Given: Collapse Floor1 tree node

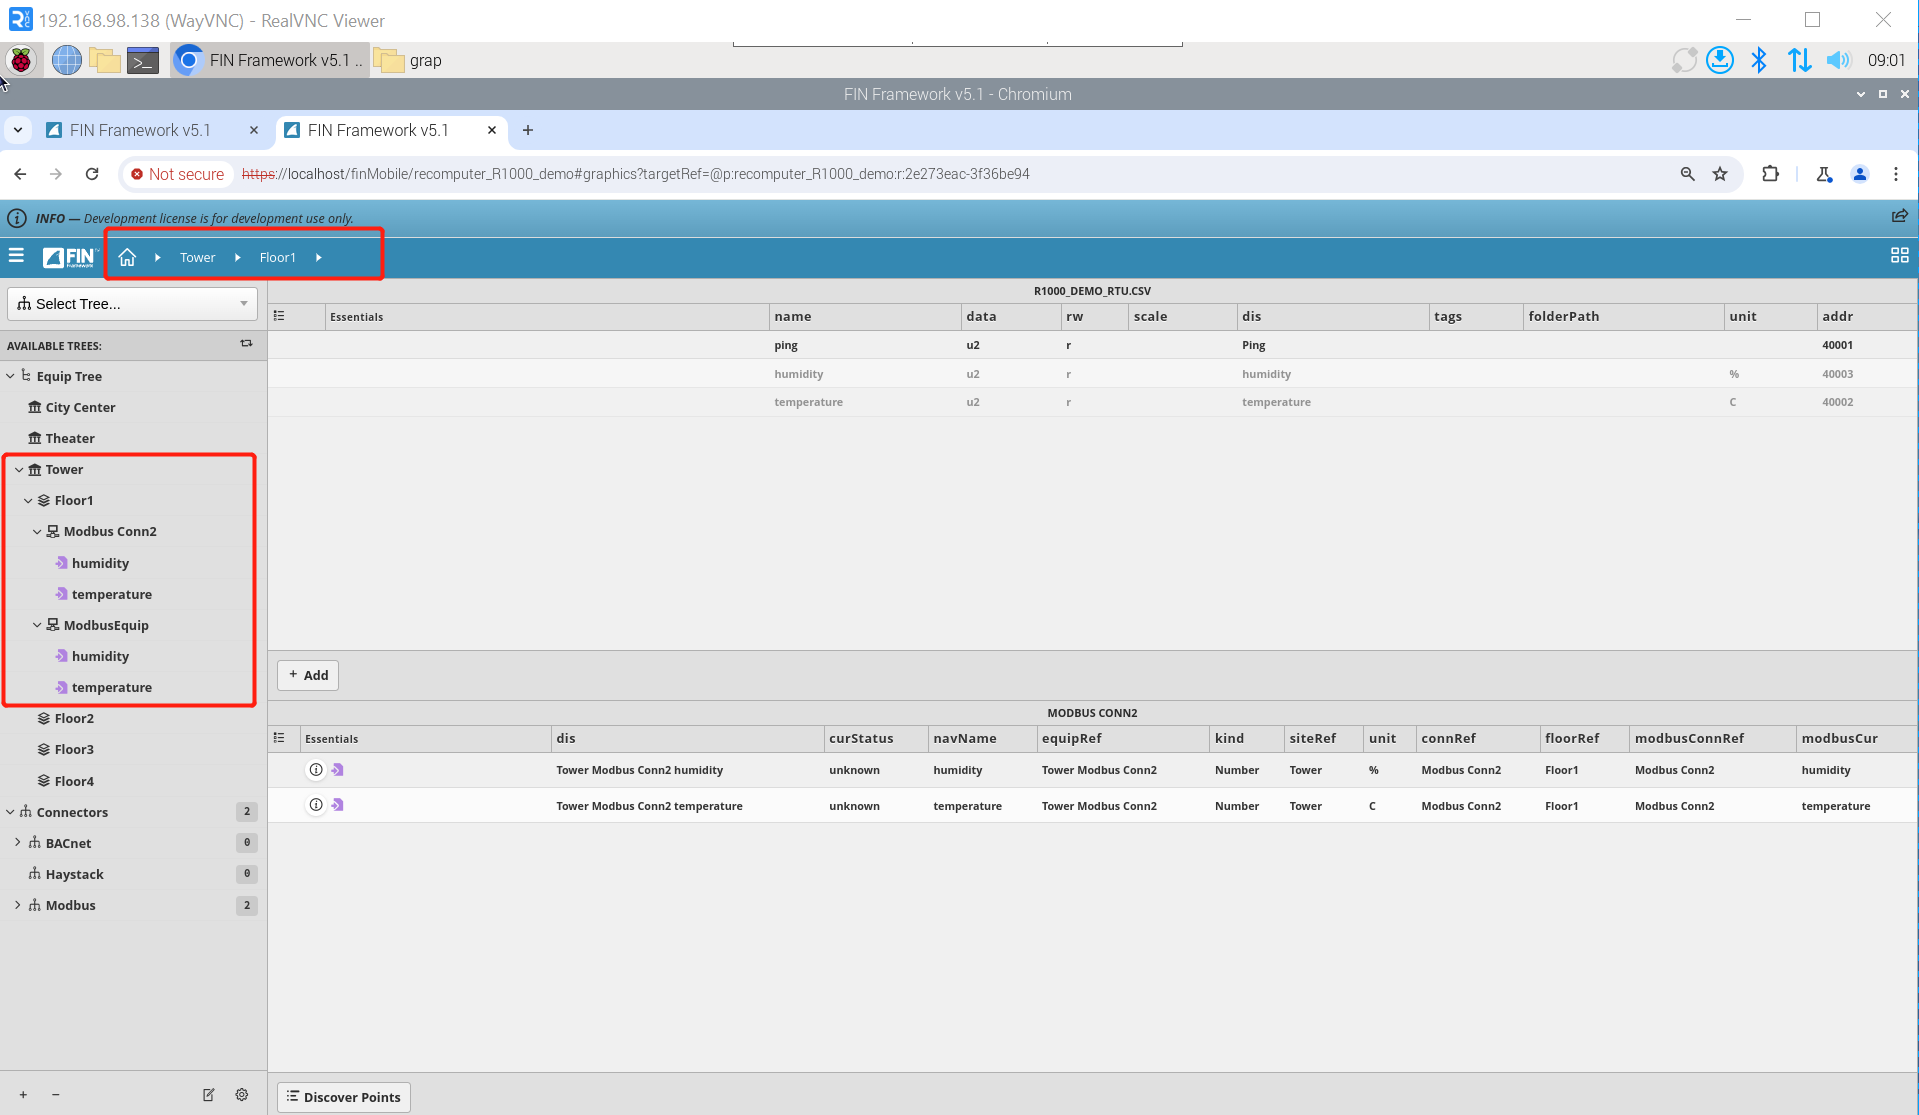Looking at the screenshot, I should tap(28, 500).
